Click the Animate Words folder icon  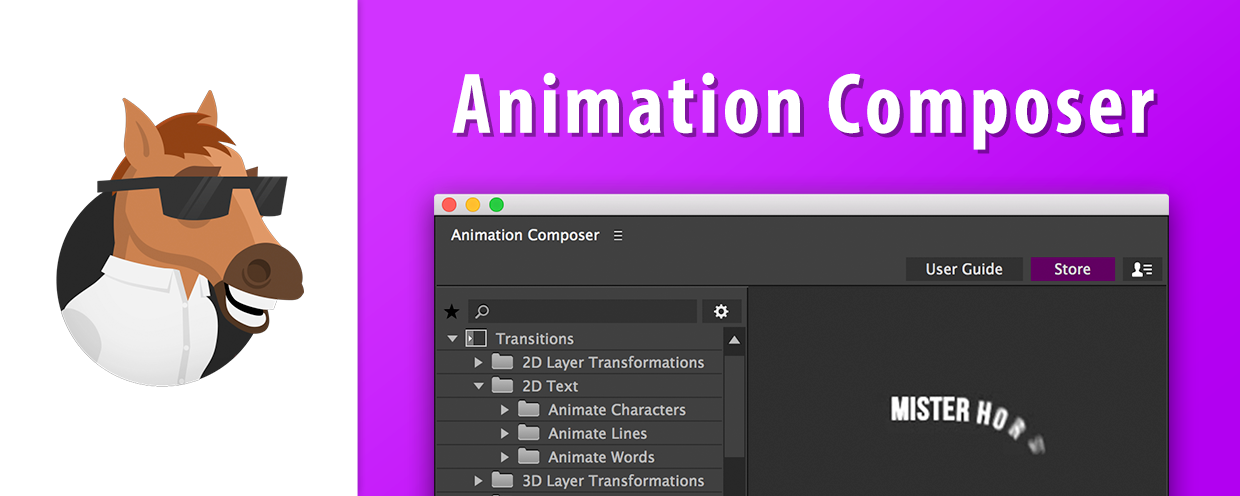click(x=528, y=457)
